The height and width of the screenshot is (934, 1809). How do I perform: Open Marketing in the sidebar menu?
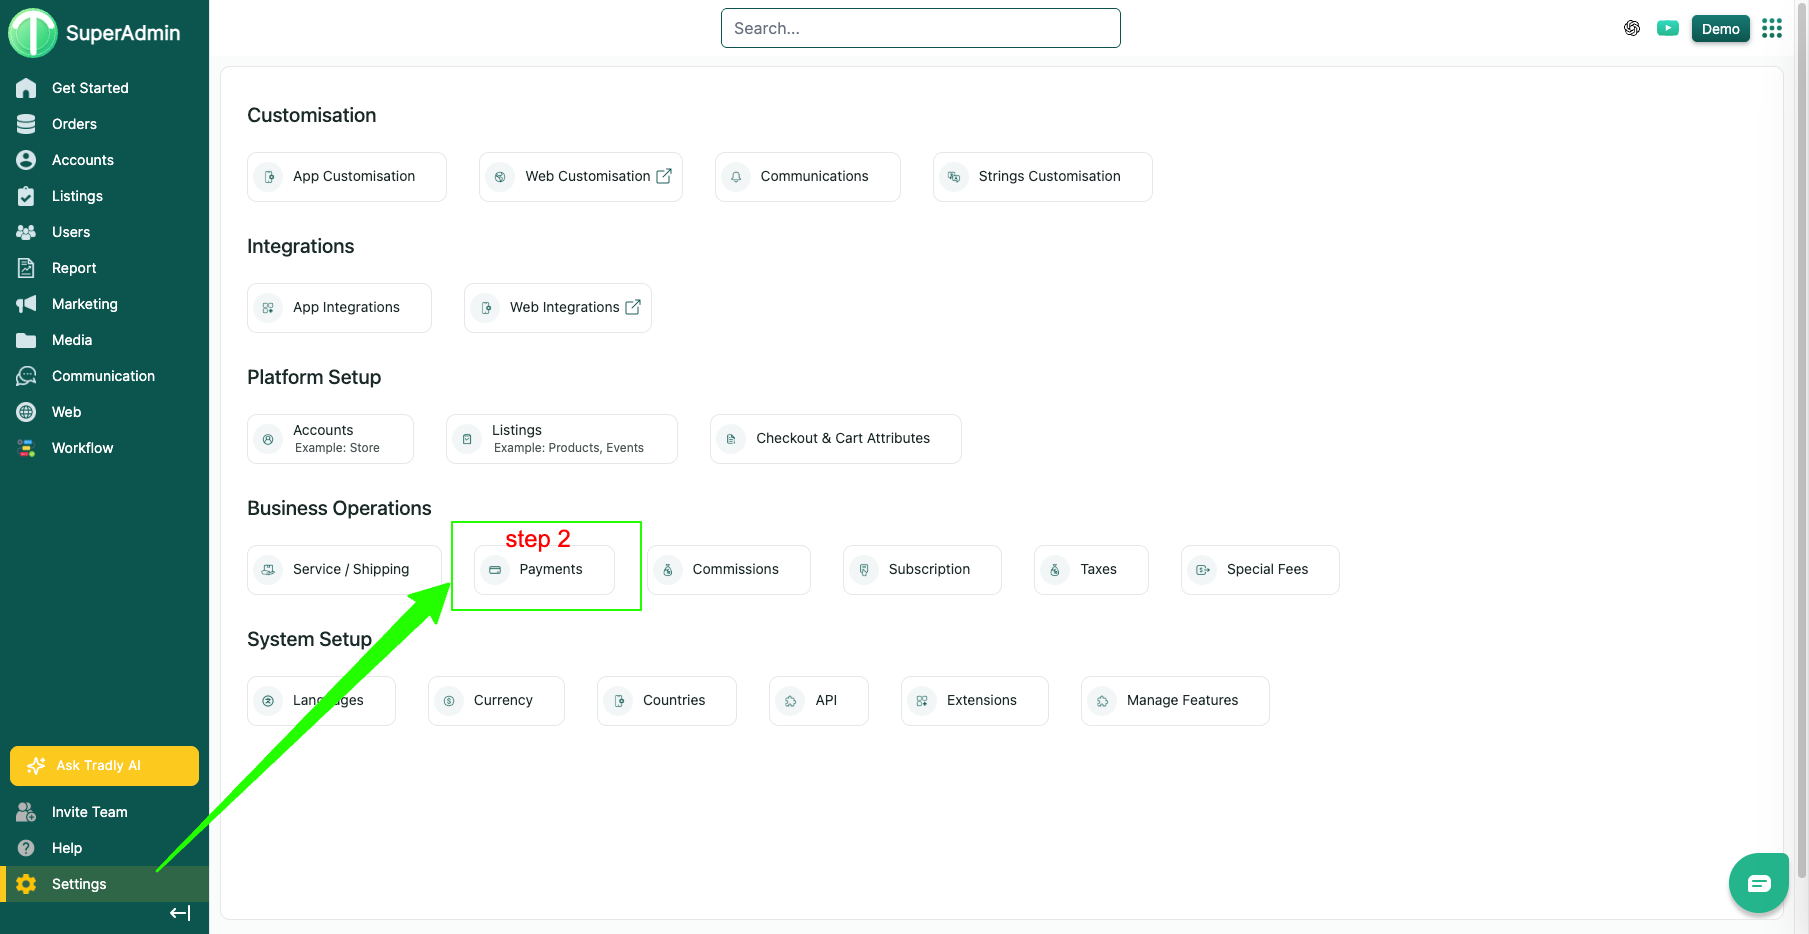(84, 304)
